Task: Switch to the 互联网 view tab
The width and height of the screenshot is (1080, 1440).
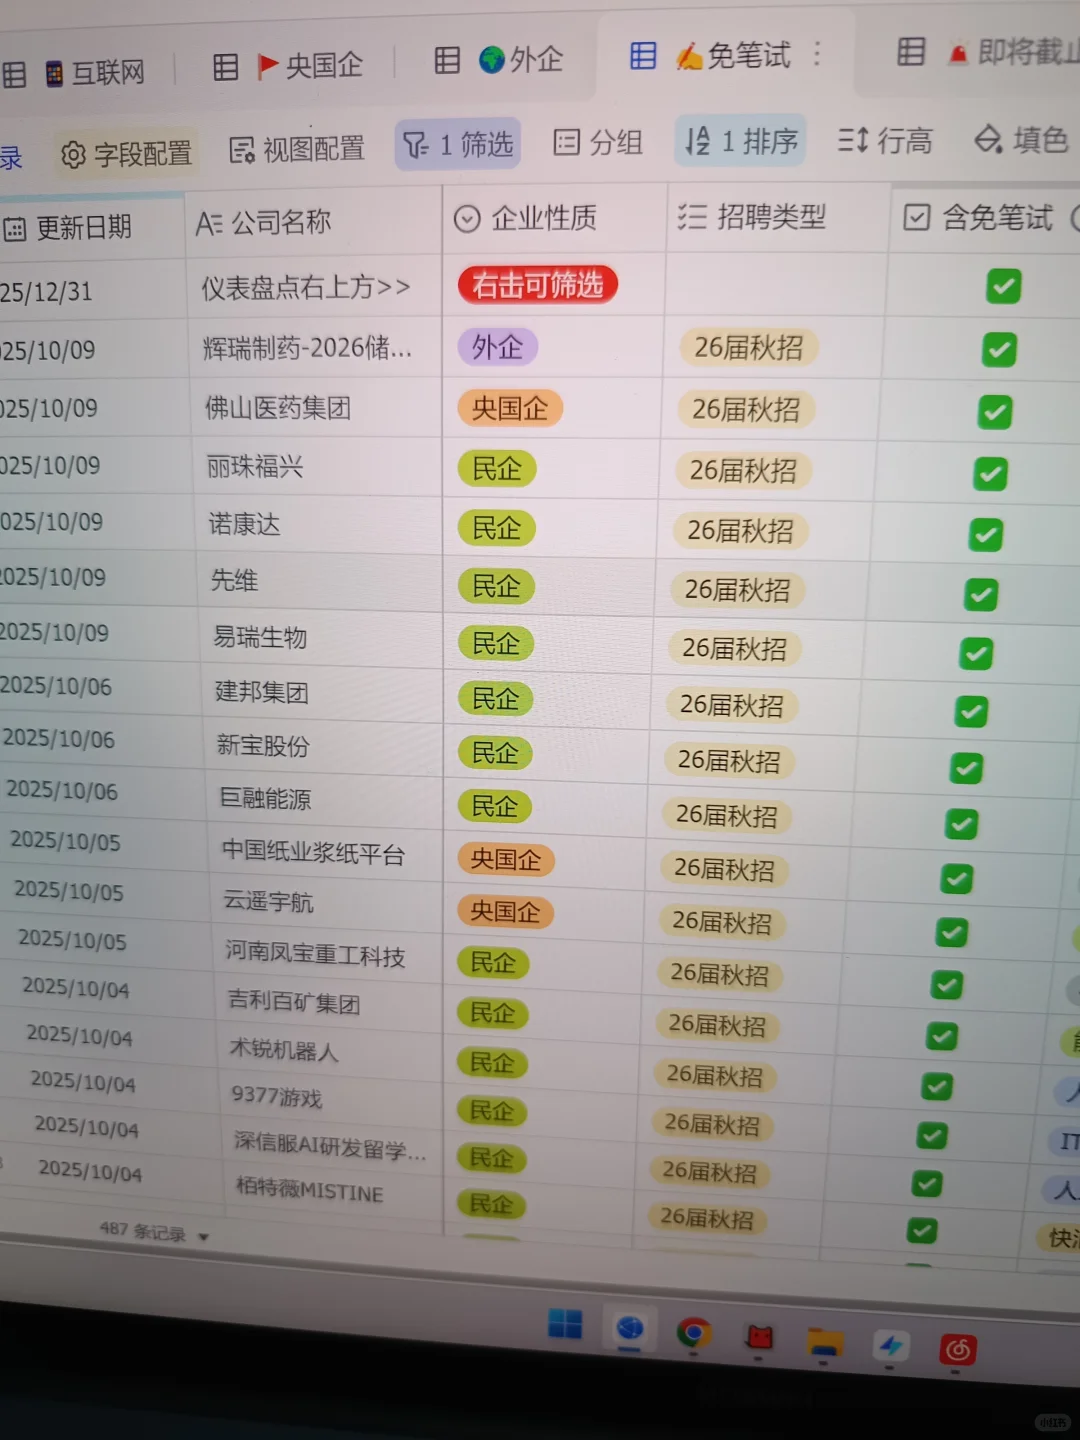Action: pyautogui.click(x=95, y=73)
